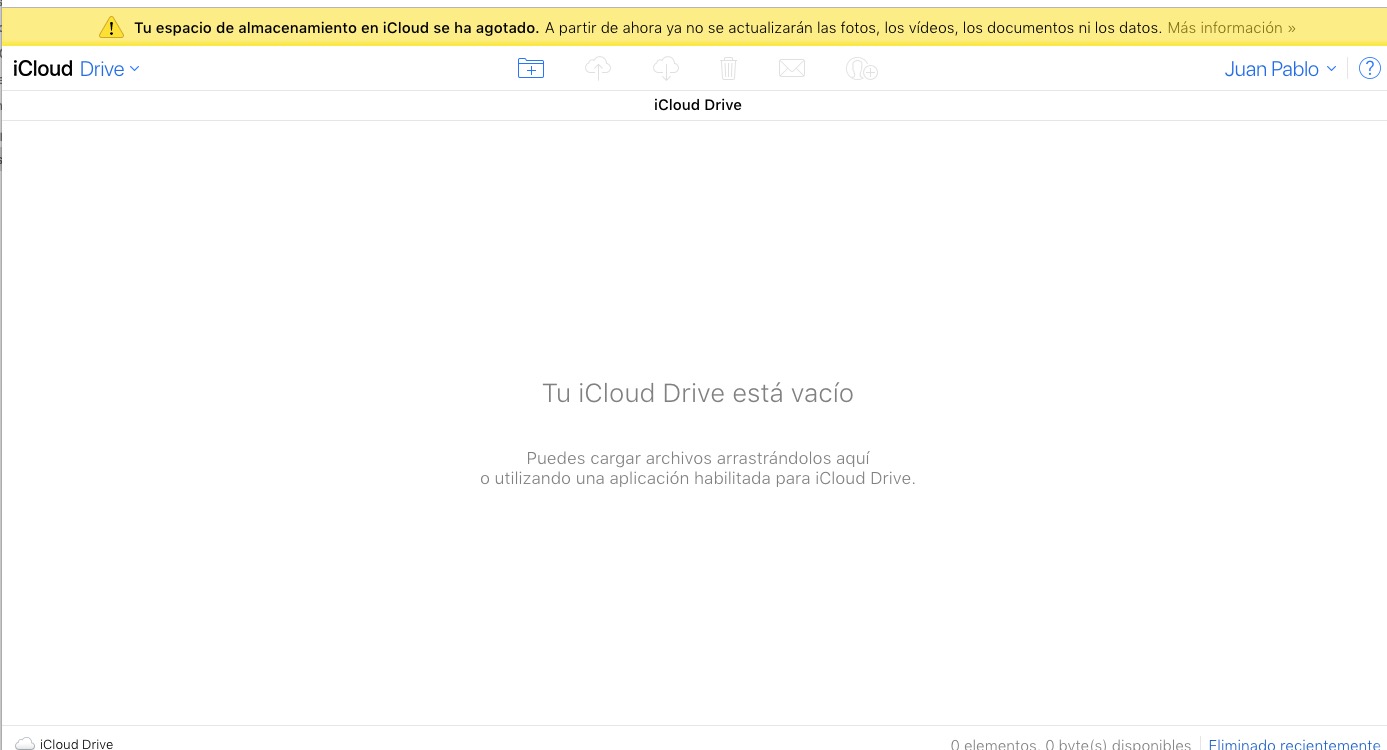Click the 'A partir de ahora ya no se actualizarán' banner sentence
This screenshot has height=750, width=1387.
tap(854, 28)
